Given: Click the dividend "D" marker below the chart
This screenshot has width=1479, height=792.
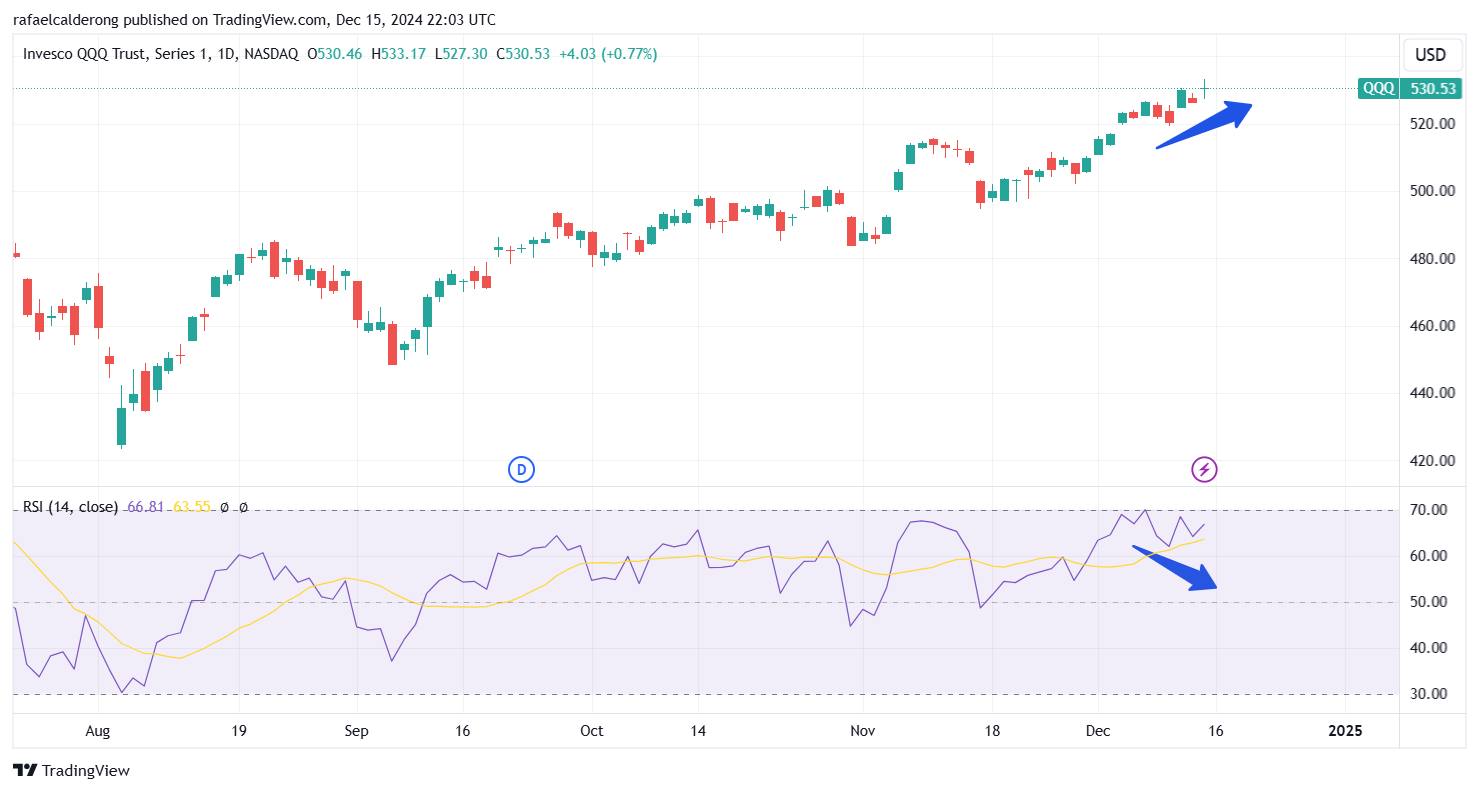Looking at the screenshot, I should pos(521,469).
